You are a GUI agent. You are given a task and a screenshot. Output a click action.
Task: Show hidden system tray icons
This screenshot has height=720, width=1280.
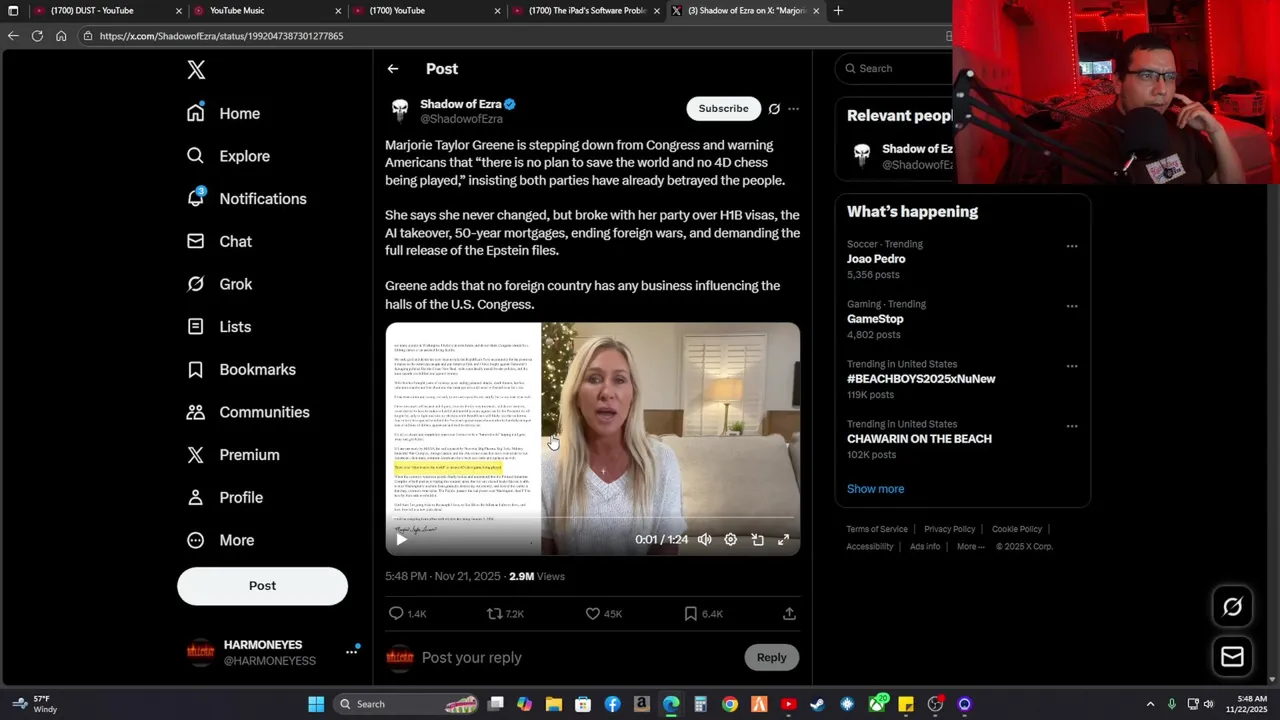pos(1150,704)
